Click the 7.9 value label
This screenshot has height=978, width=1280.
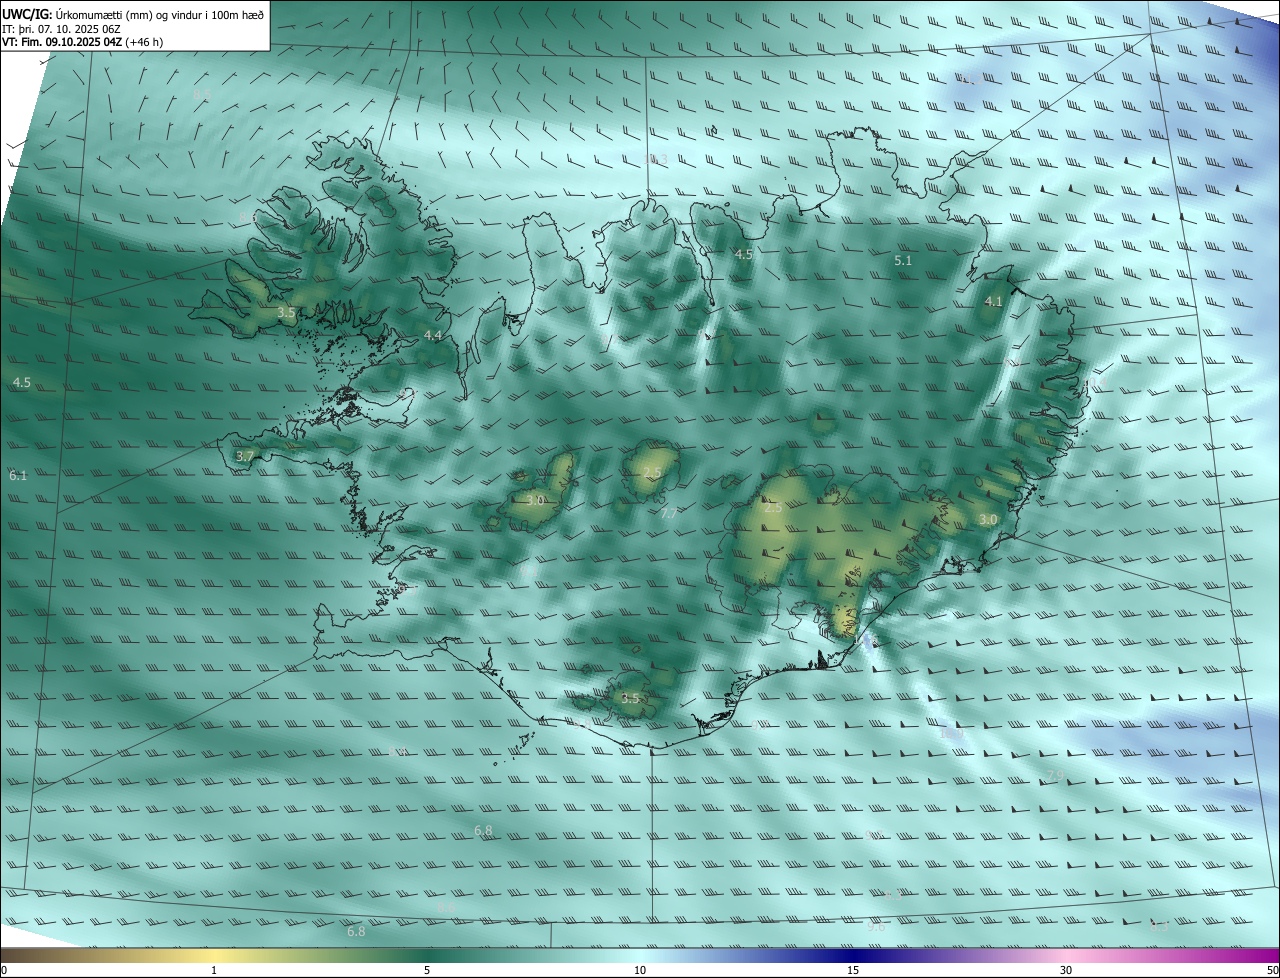pyautogui.click(x=1055, y=776)
